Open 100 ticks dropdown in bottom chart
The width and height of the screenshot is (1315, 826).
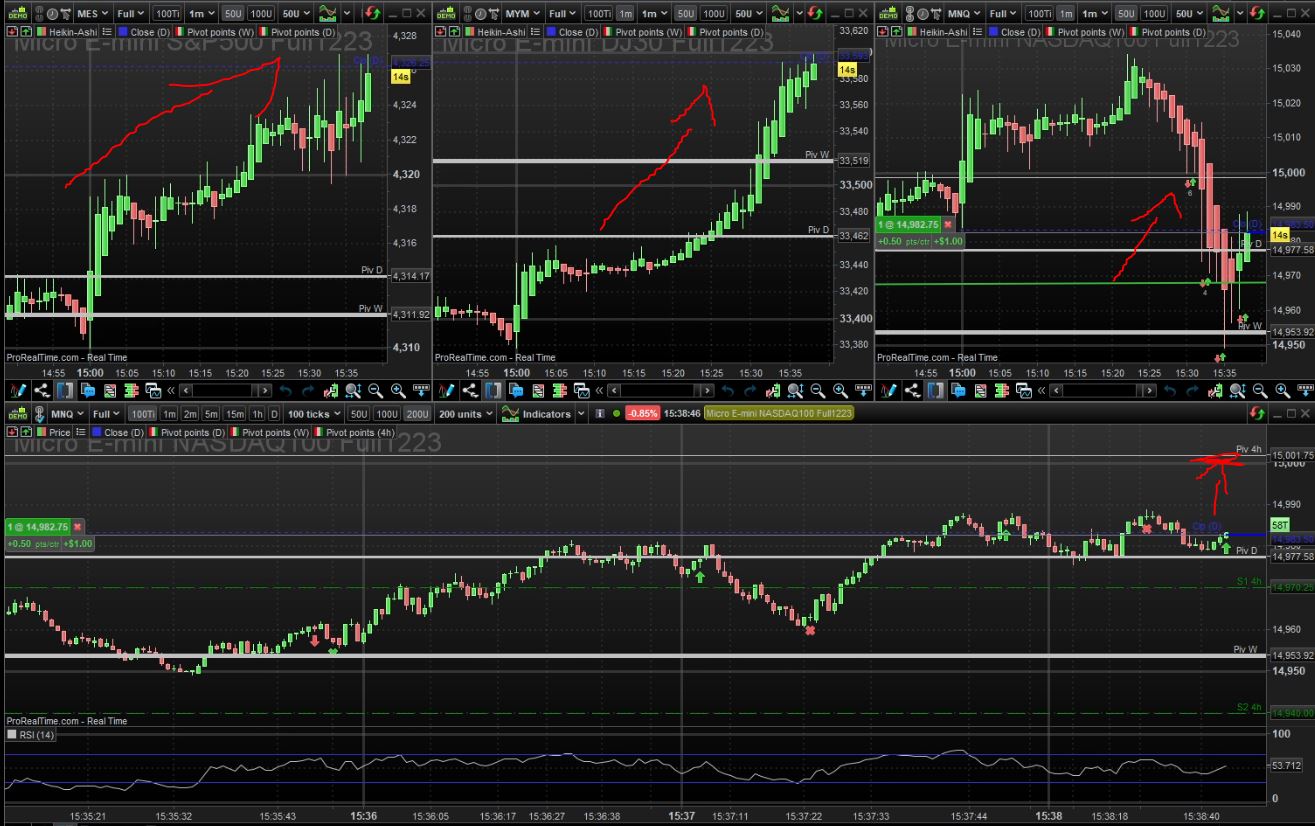[x=314, y=413]
